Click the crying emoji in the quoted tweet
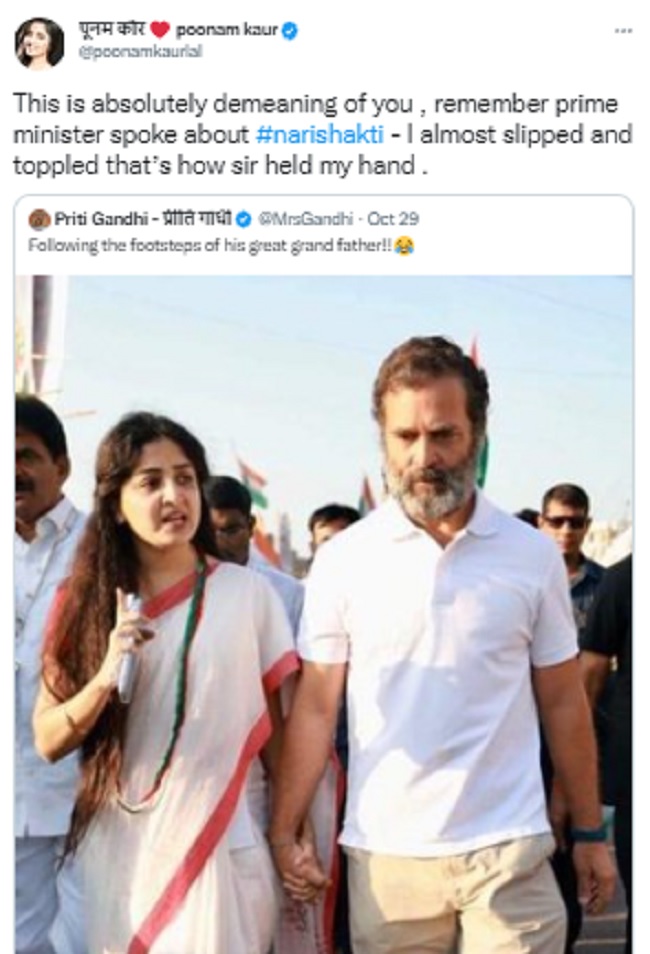Image resolution: width=650 pixels, height=954 pixels. (404, 245)
